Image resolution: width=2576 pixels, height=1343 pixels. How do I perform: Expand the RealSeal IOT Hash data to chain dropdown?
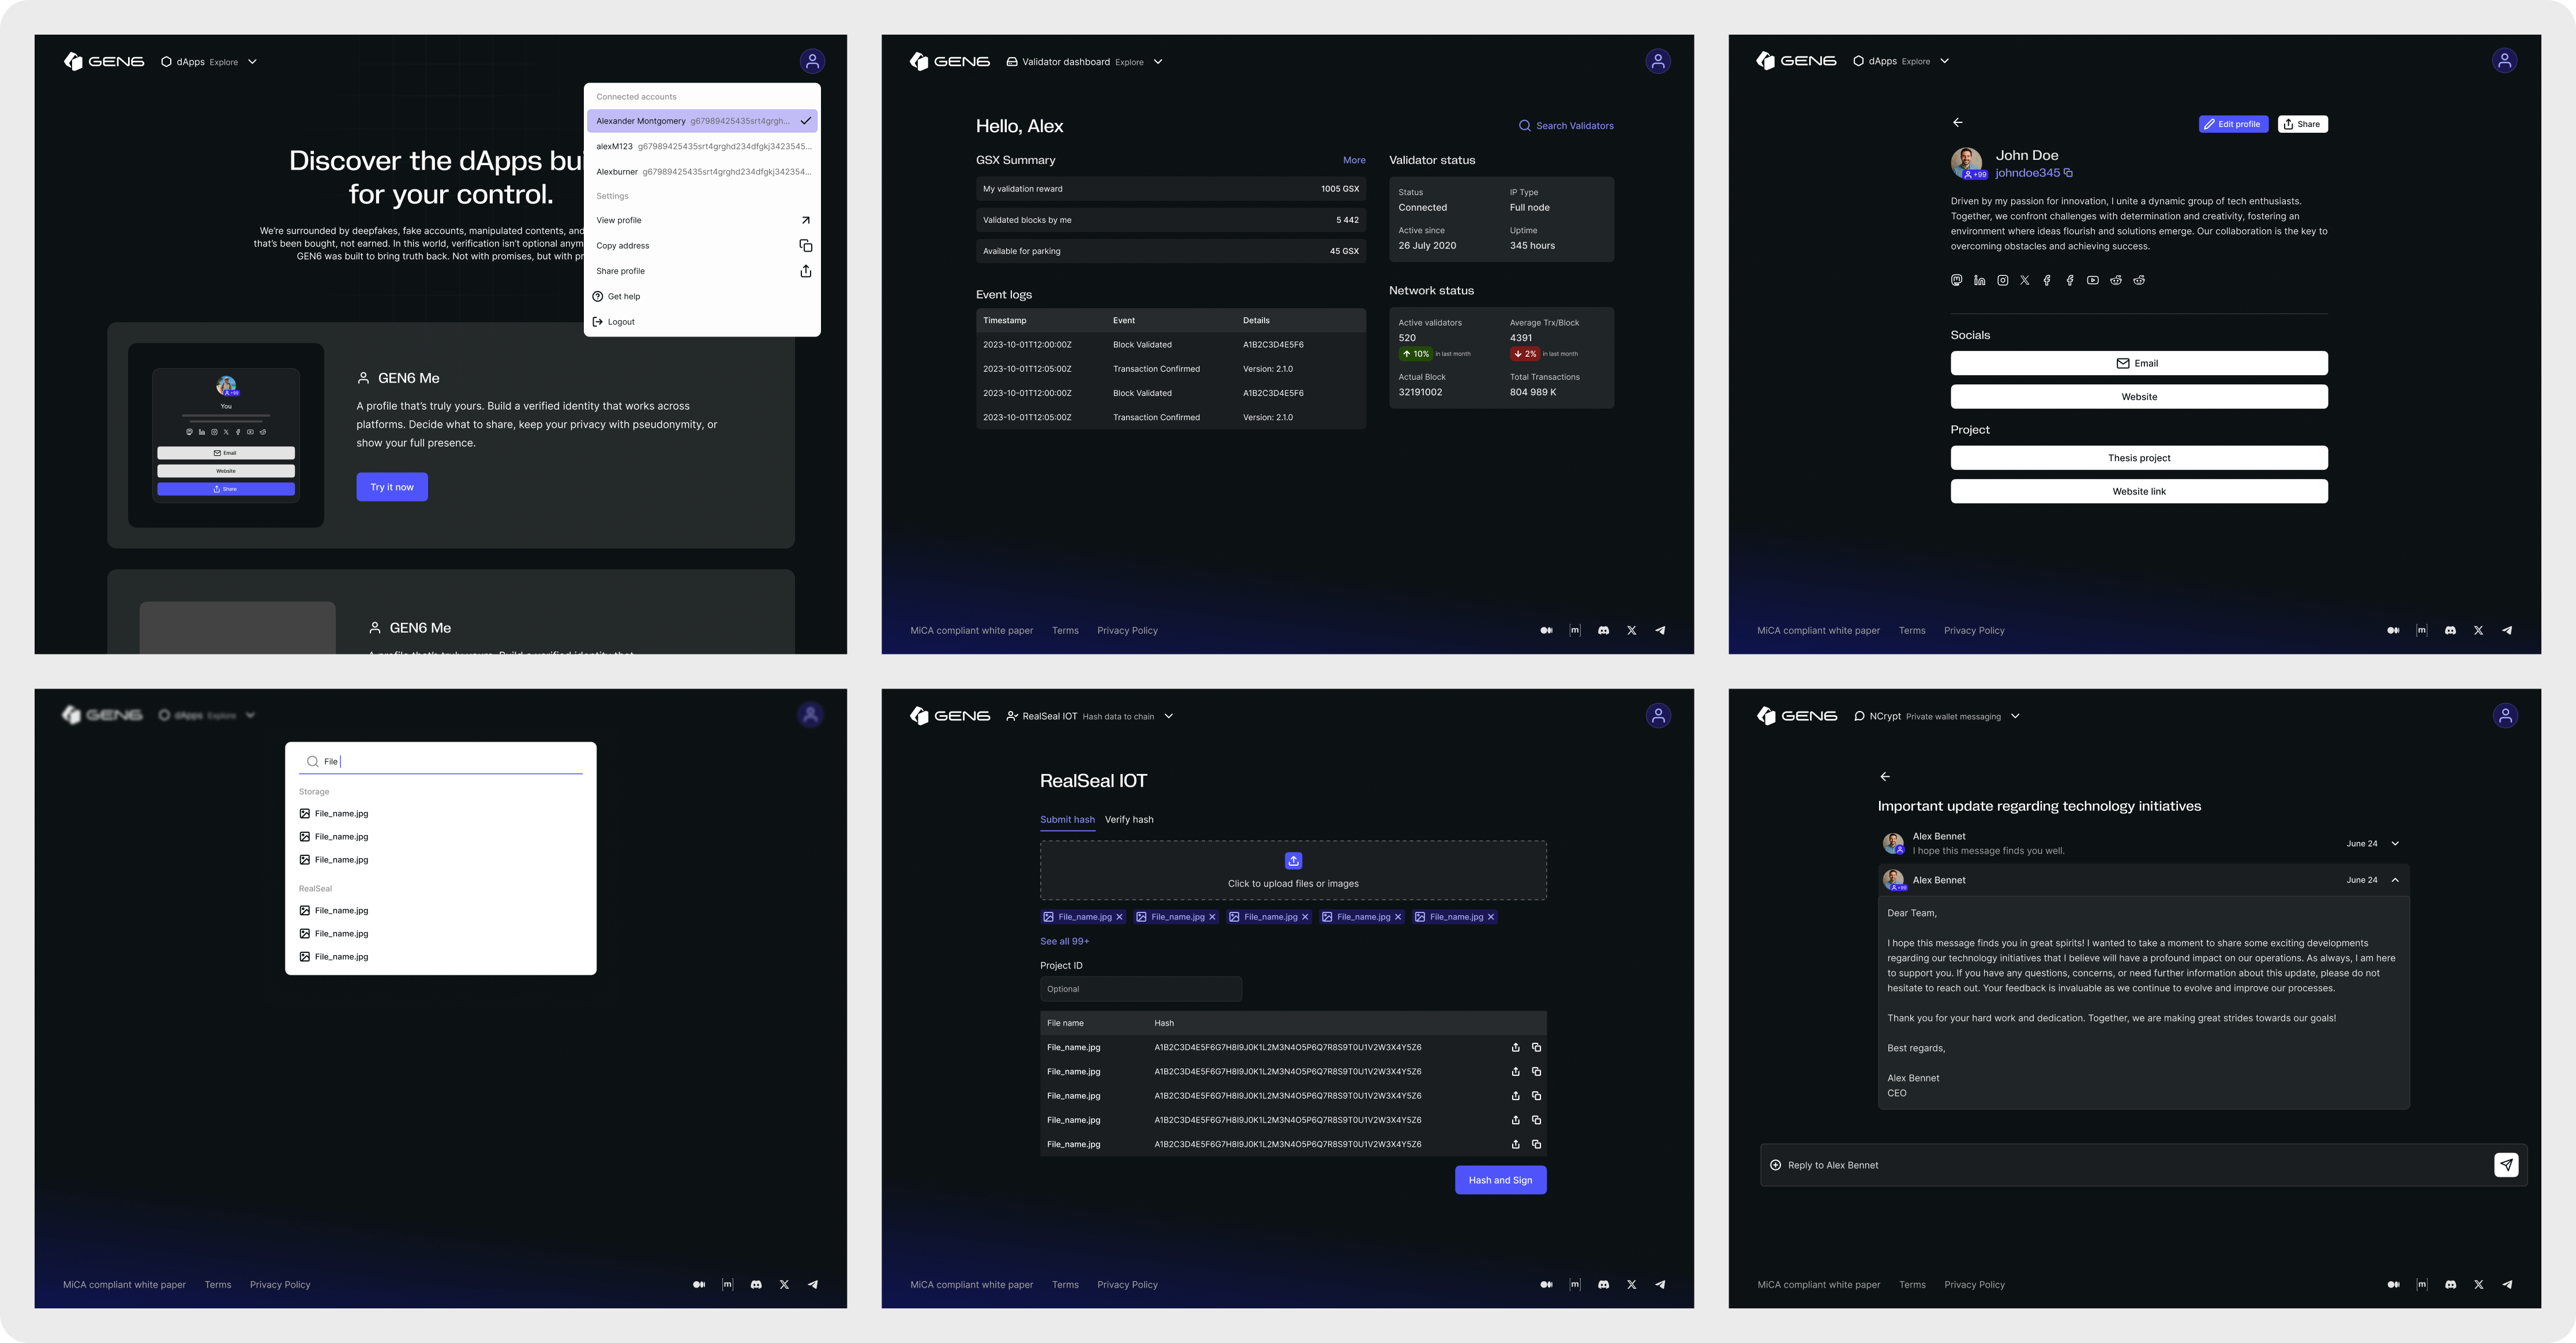(1168, 716)
